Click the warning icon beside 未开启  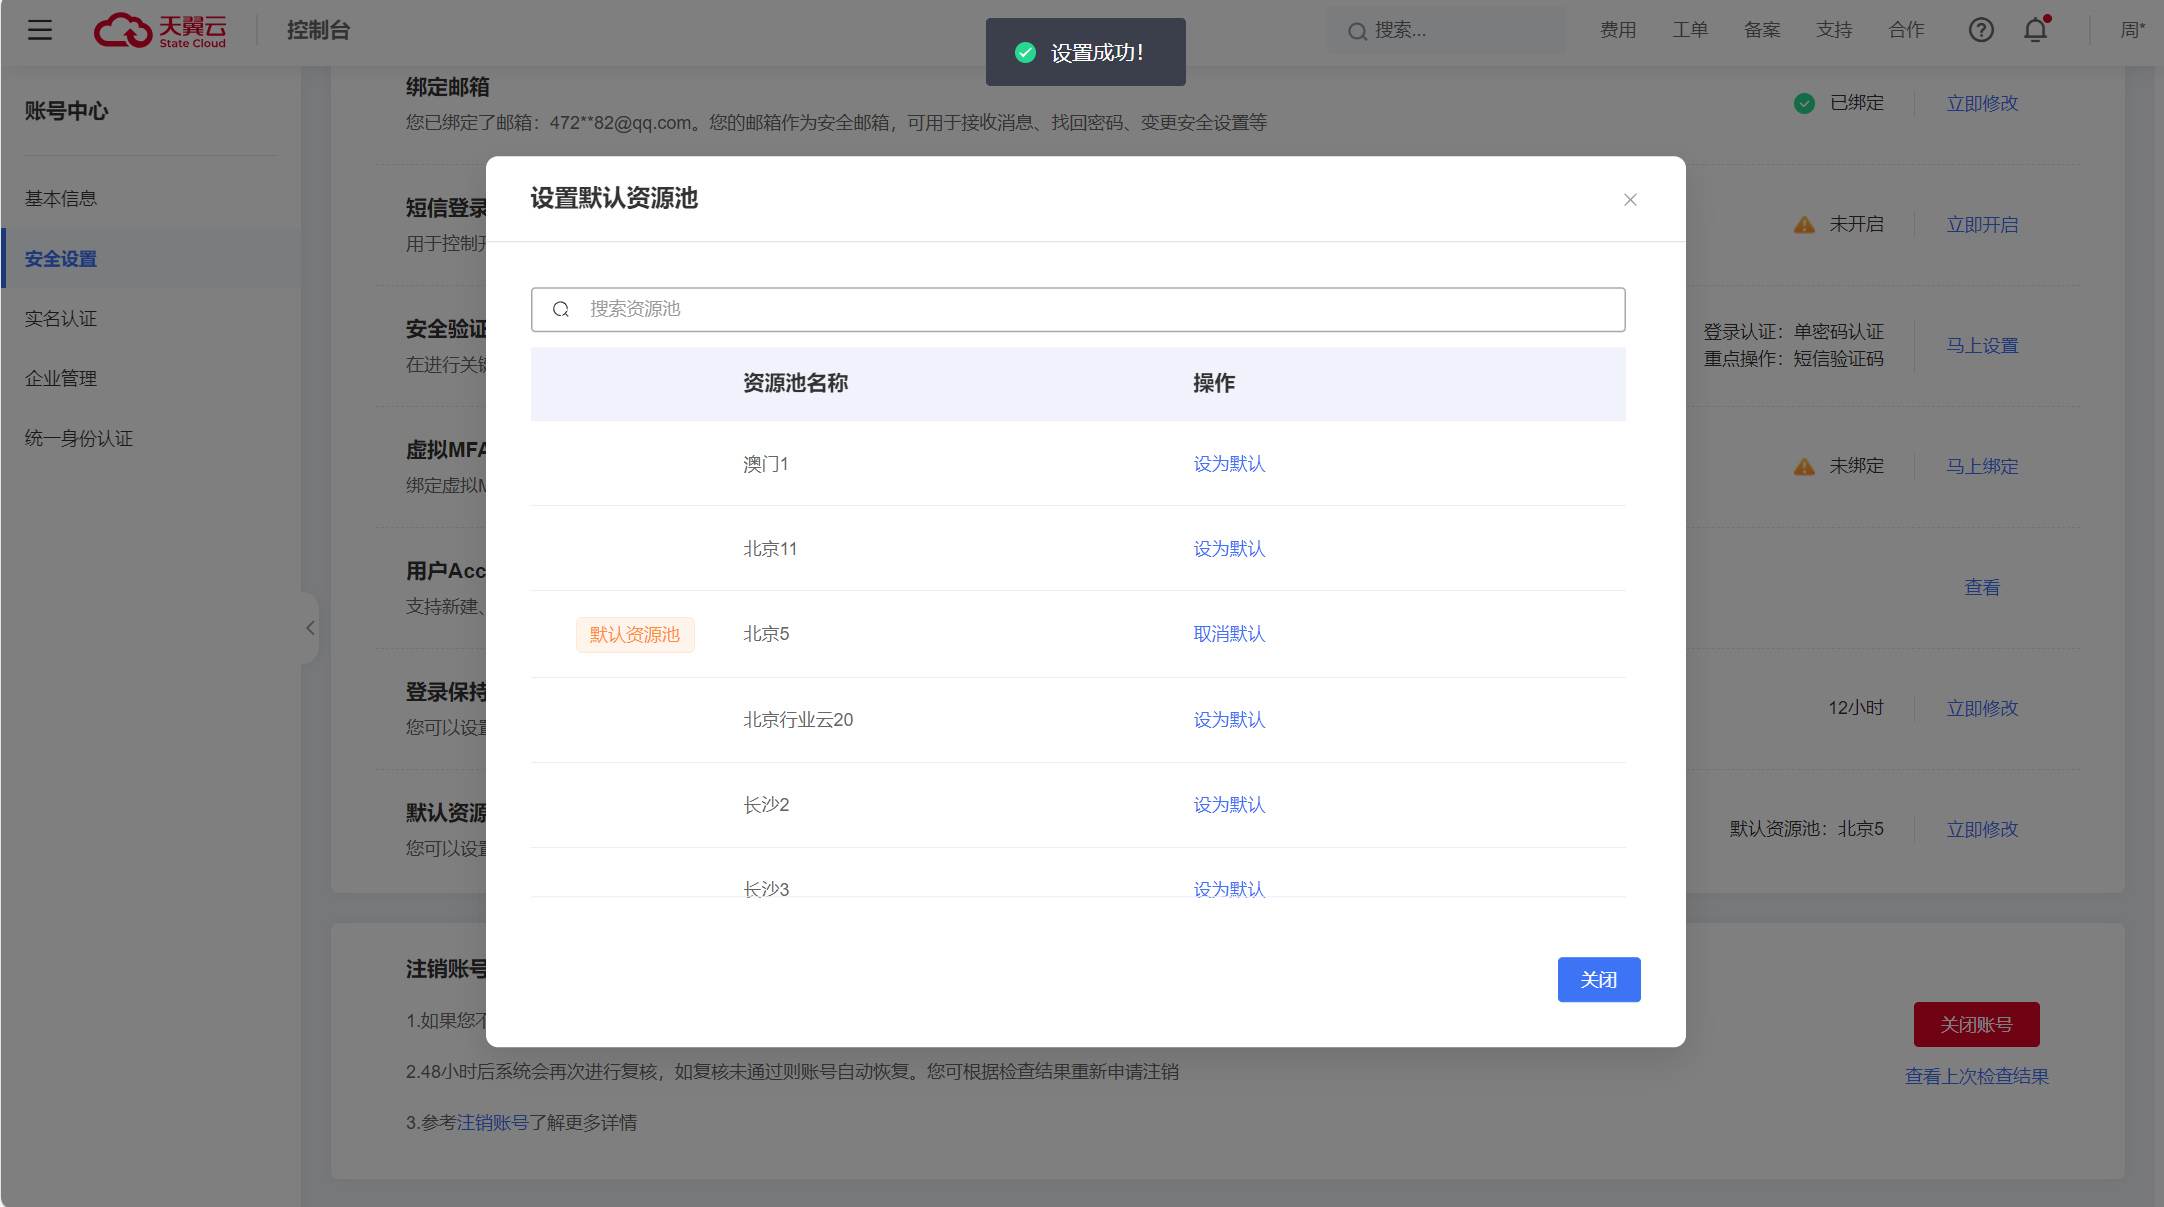(x=1804, y=225)
